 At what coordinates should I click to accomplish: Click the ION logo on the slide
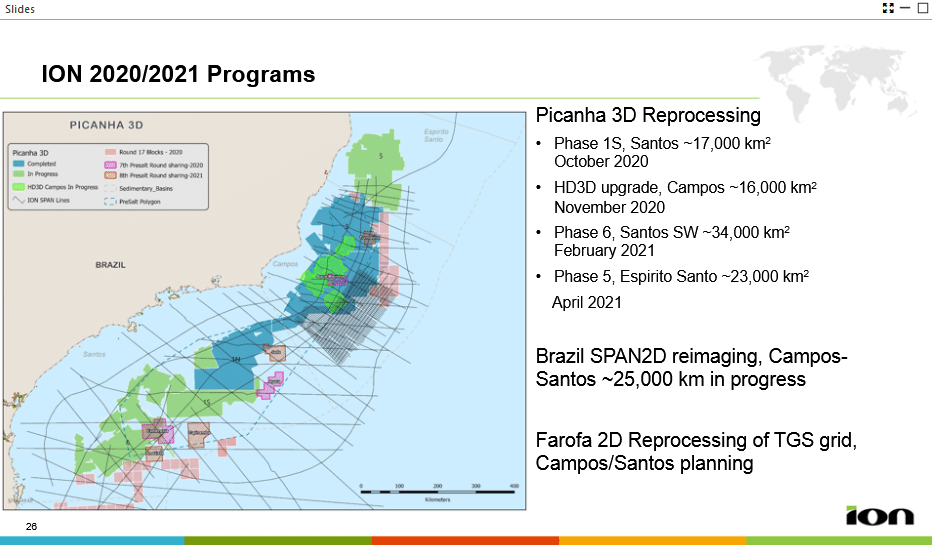(880, 515)
